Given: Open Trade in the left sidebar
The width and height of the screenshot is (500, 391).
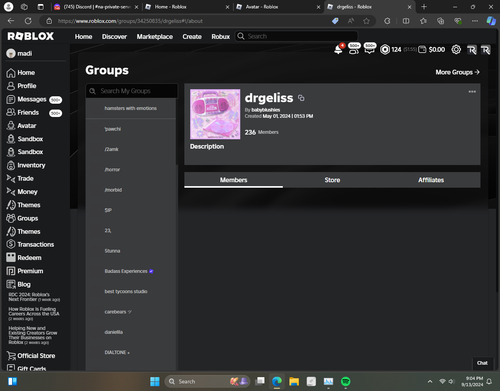Looking at the screenshot, I should tap(20, 179).
